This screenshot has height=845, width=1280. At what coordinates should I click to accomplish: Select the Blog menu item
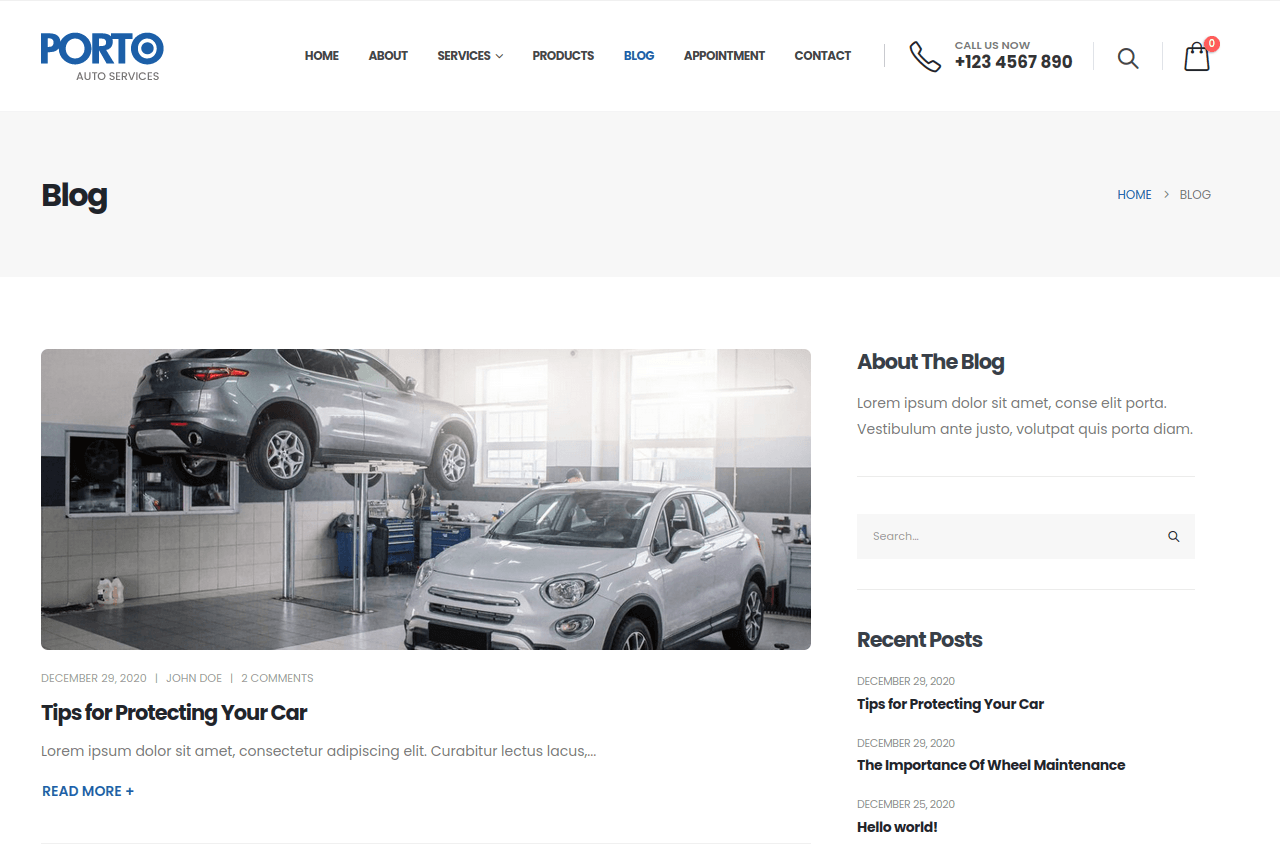[x=639, y=56]
